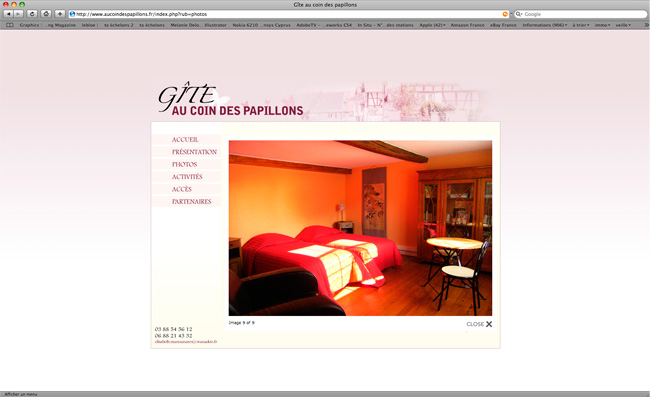The width and height of the screenshot is (650, 397).
Task: Expand the Informations (906) bookmark folder
Action: coord(545,25)
